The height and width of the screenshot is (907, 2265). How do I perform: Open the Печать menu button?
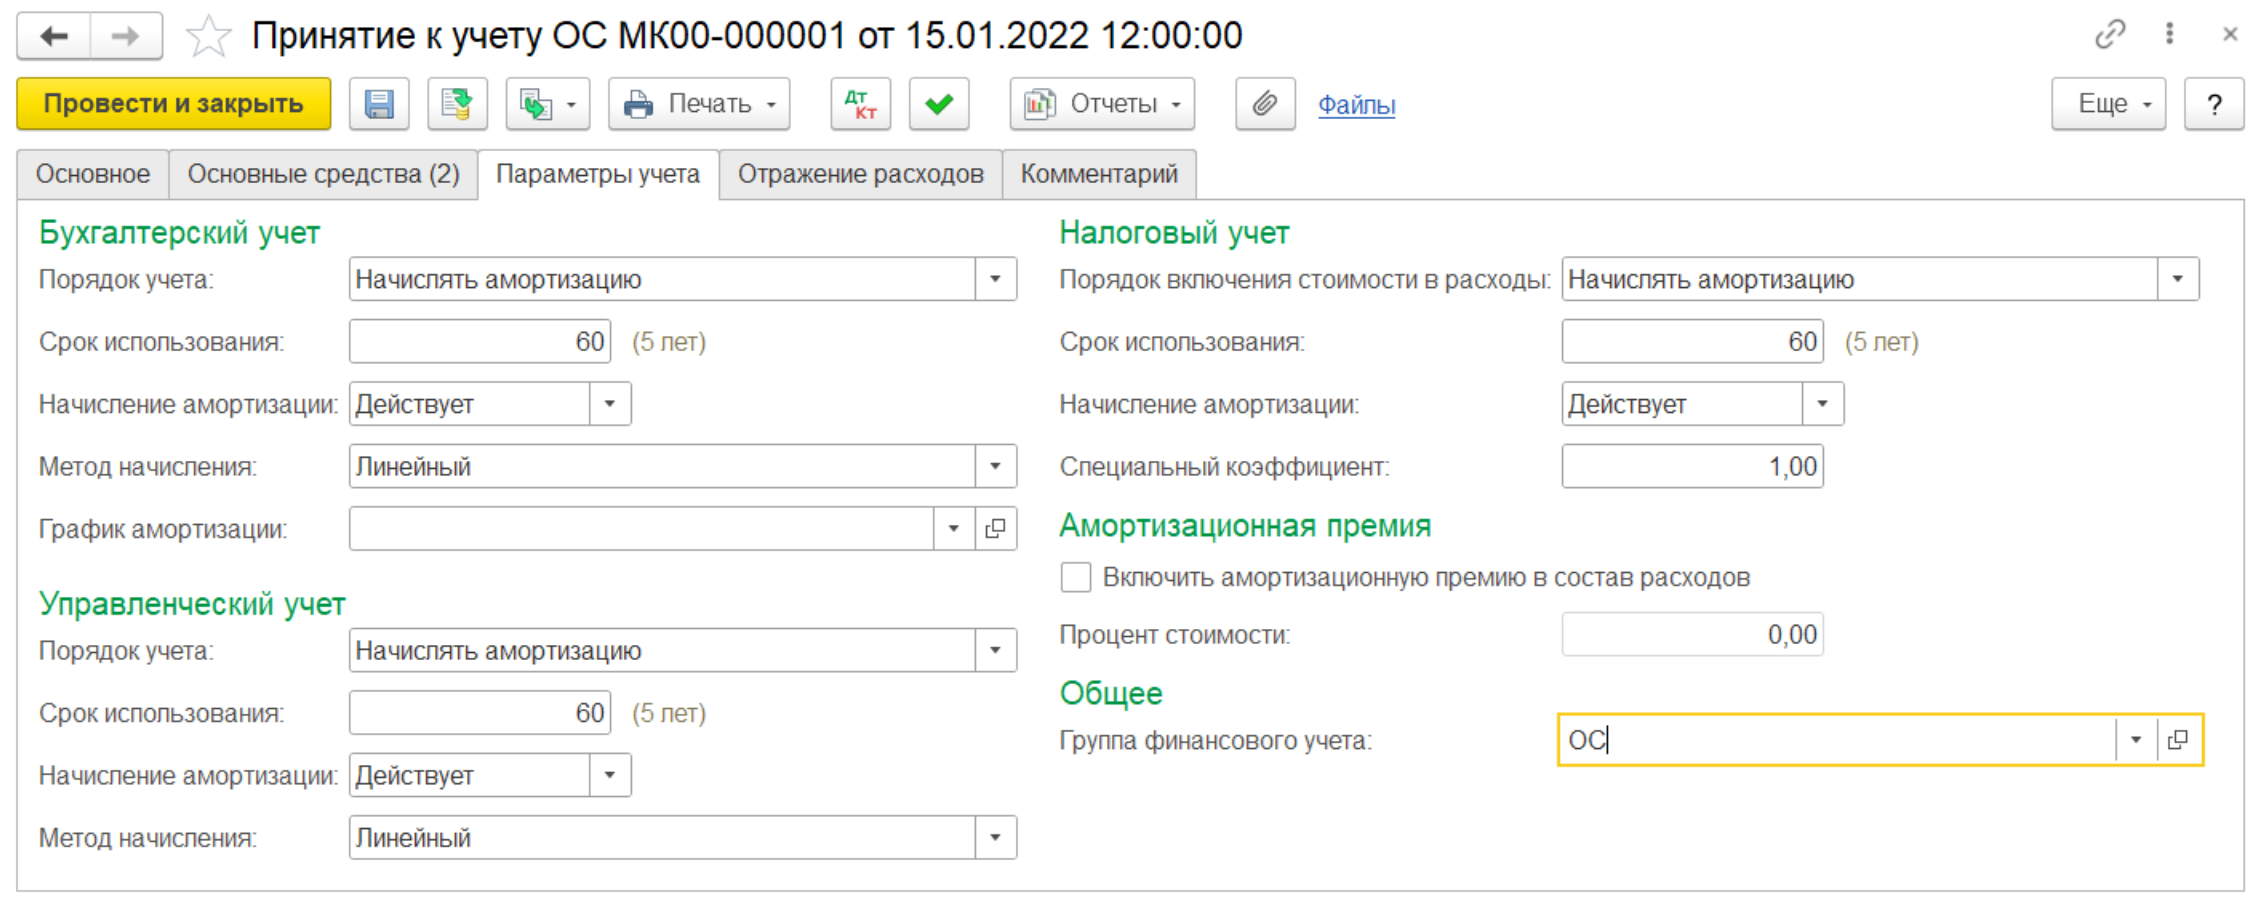click(x=699, y=104)
